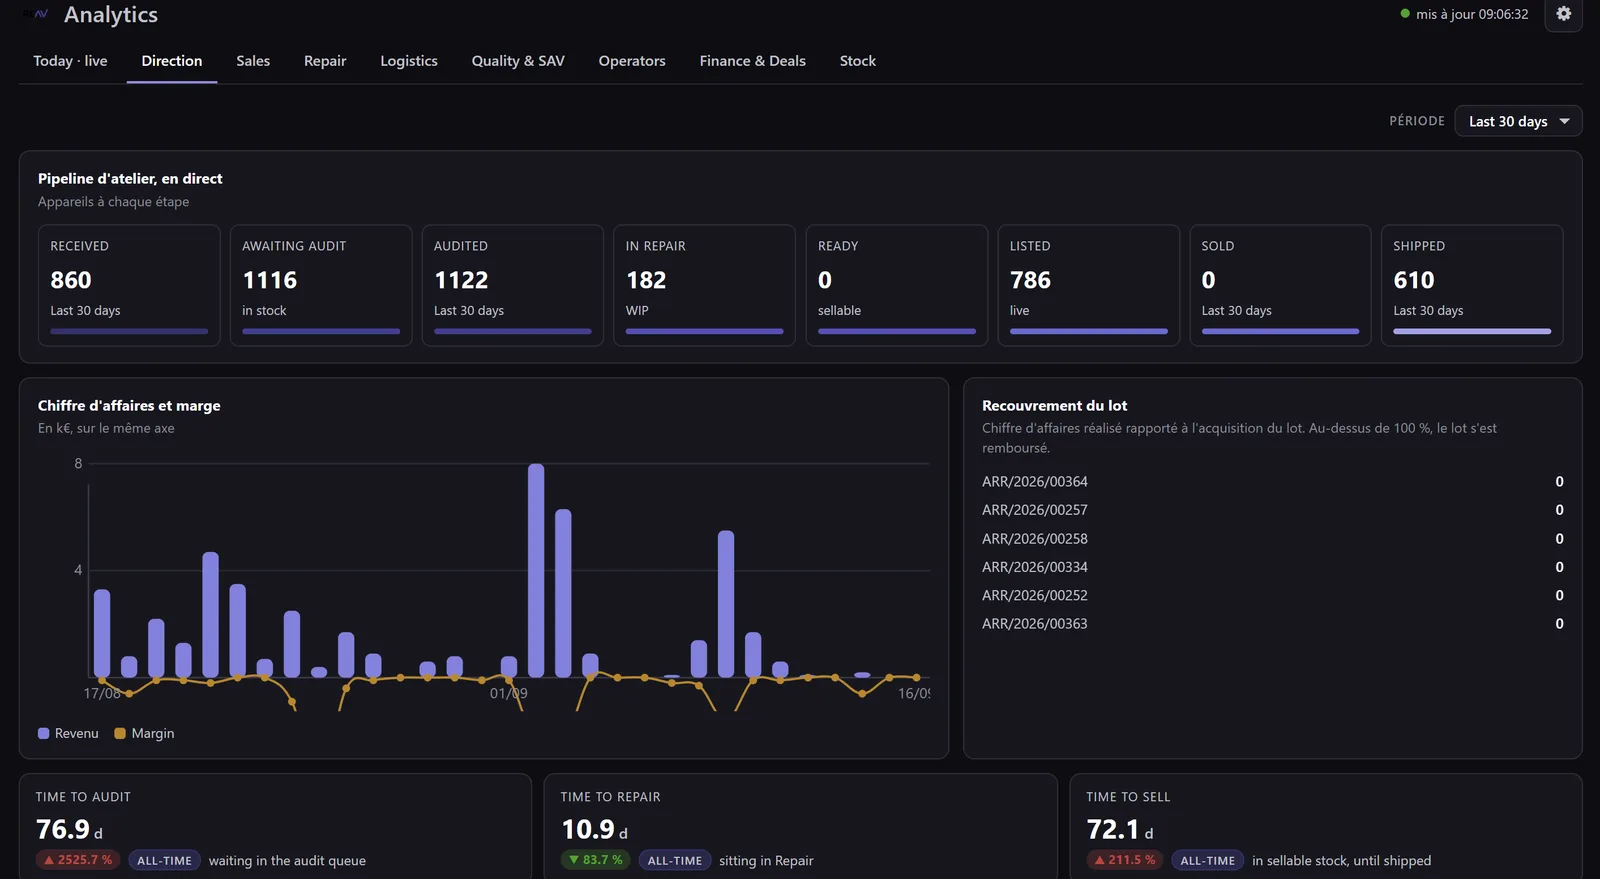Open the settings gear icon
This screenshot has height=879, width=1600.
pyautogui.click(x=1563, y=14)
